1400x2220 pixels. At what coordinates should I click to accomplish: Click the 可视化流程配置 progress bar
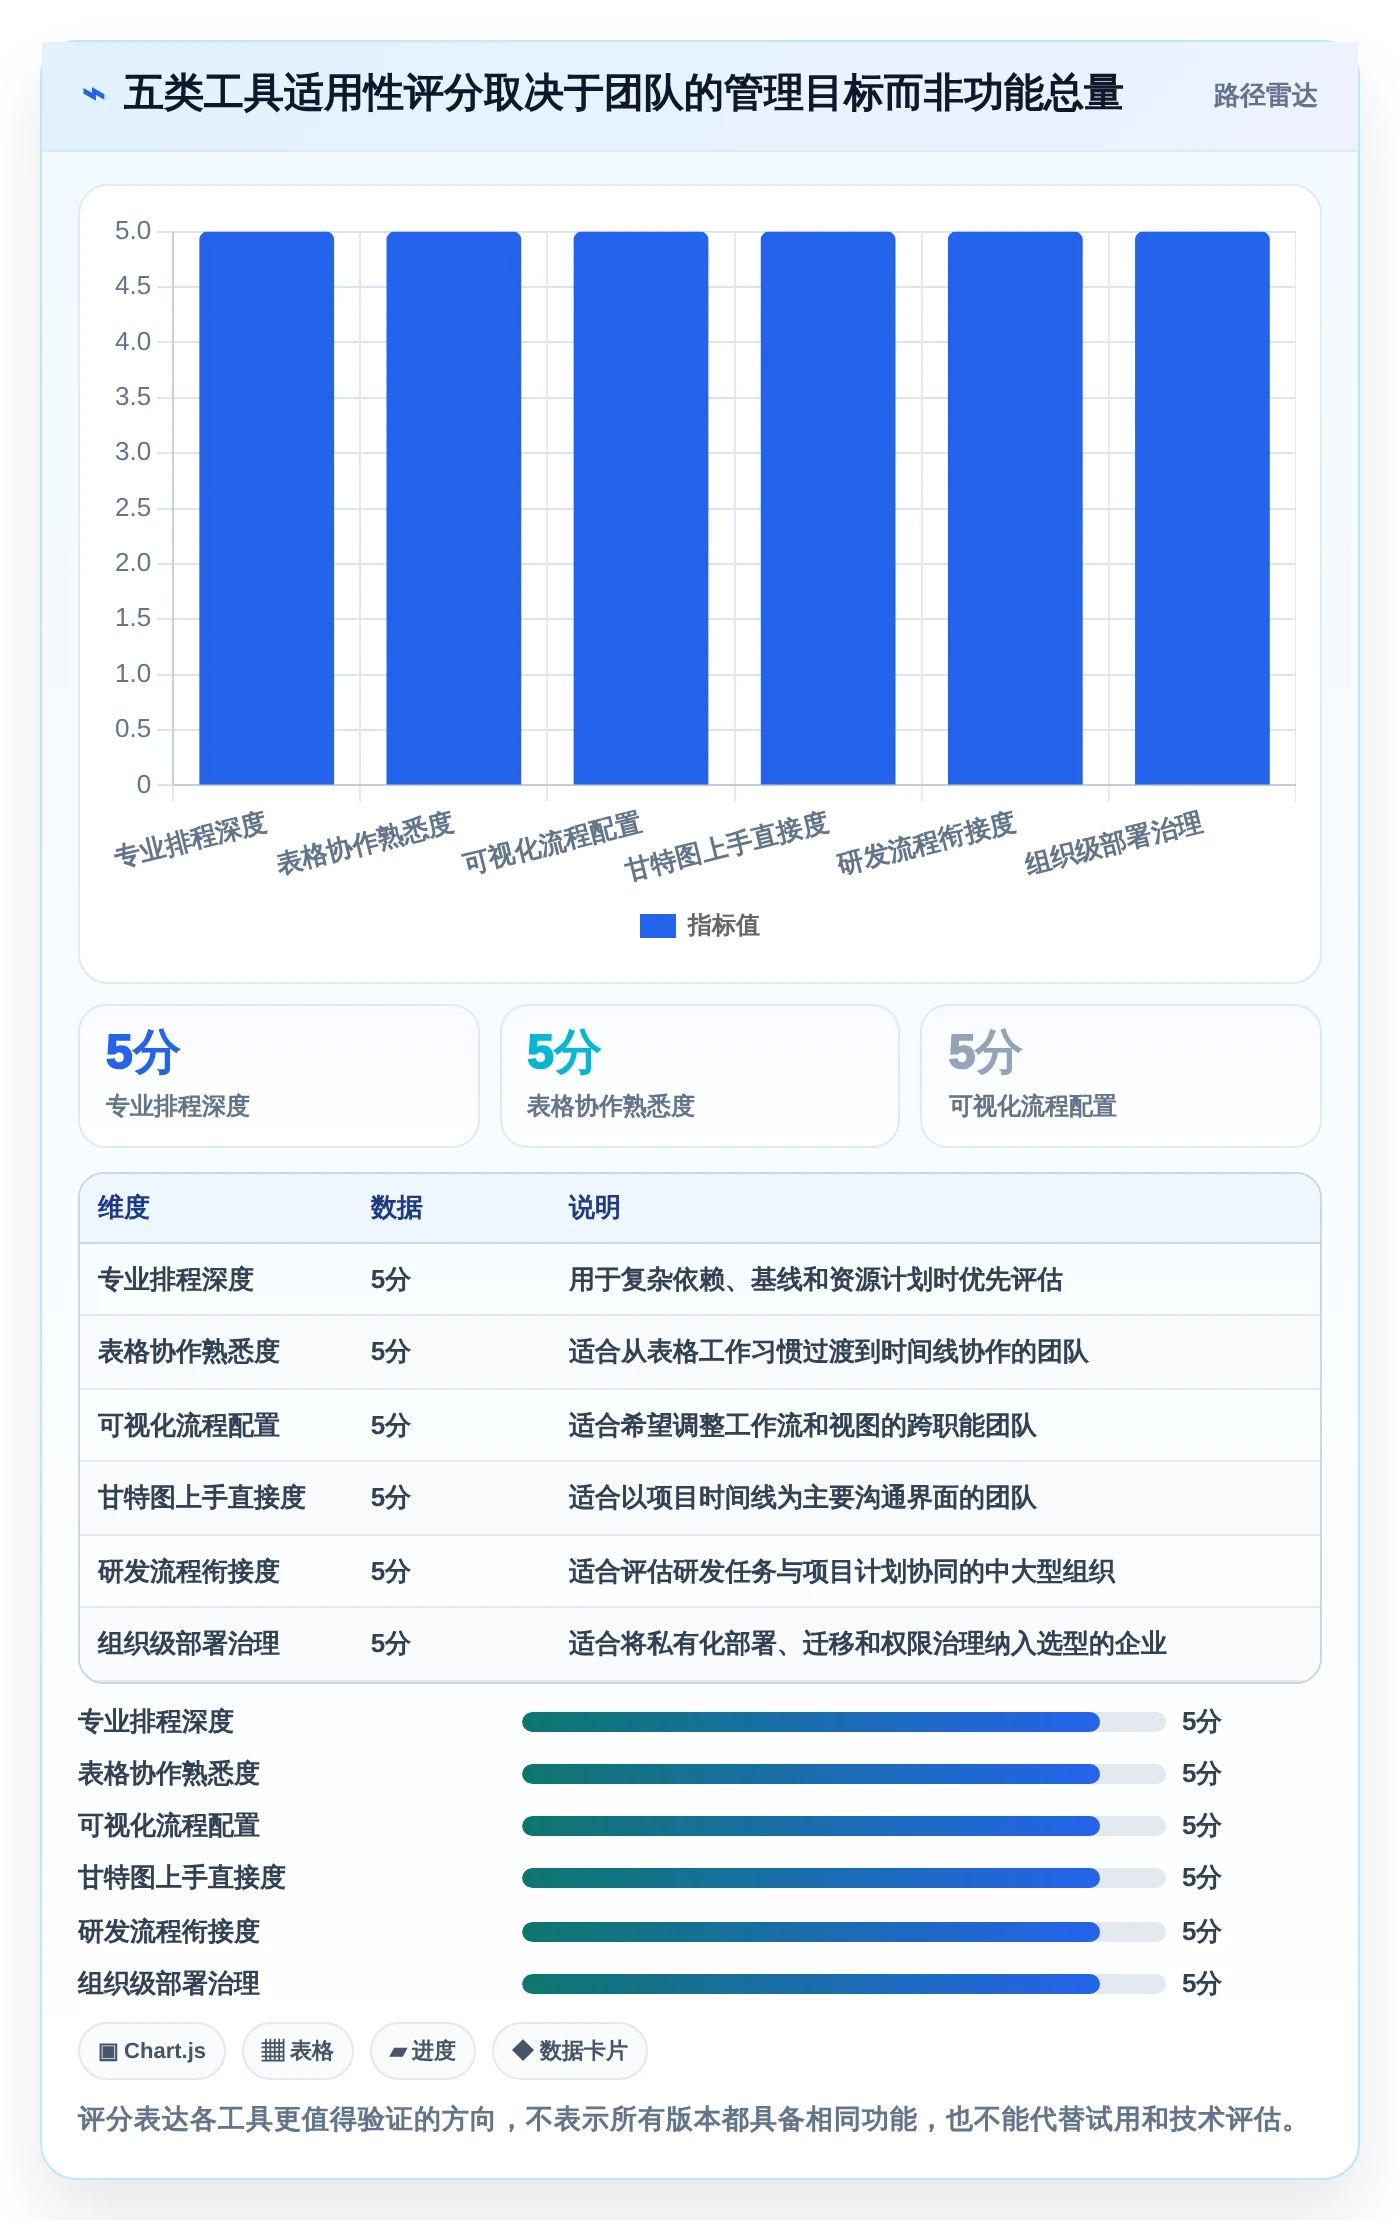pyautogui.click(x=843, y=1826)
